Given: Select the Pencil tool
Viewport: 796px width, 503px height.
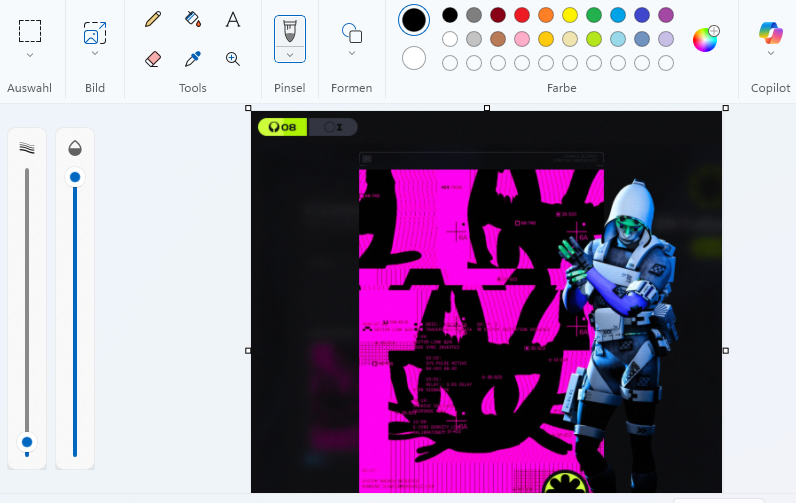Looking at the screenshot, I should [x=153, y=19].
